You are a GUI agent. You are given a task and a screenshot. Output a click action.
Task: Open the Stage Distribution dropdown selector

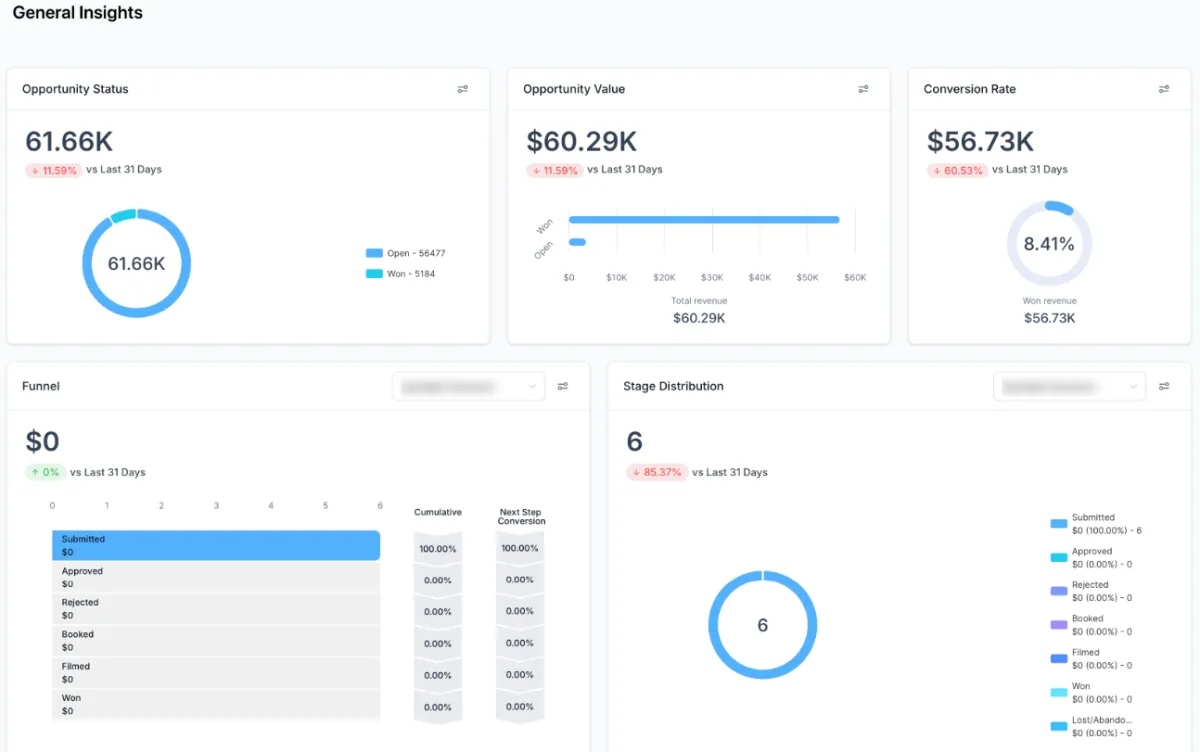1069,386
